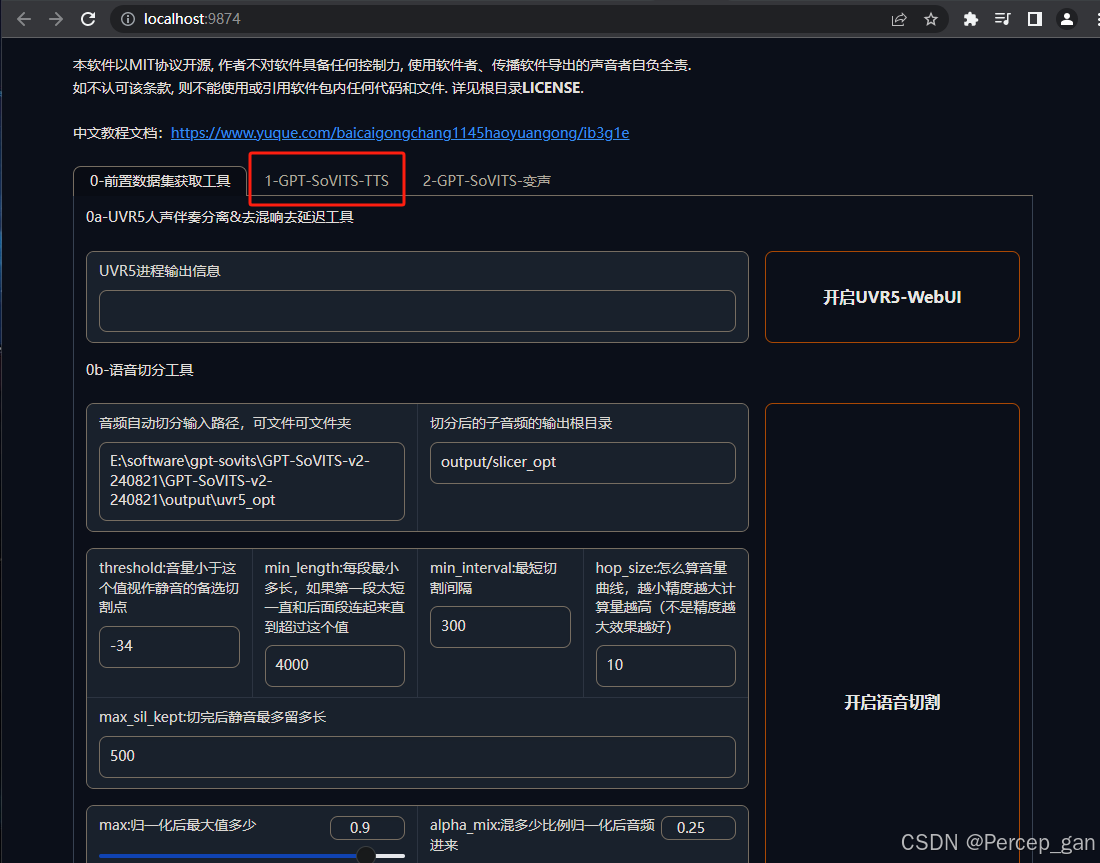Screen dimensions: 1100x863
Task: Edit the output/slicer_opt directory field
Action: click(582, 462)
